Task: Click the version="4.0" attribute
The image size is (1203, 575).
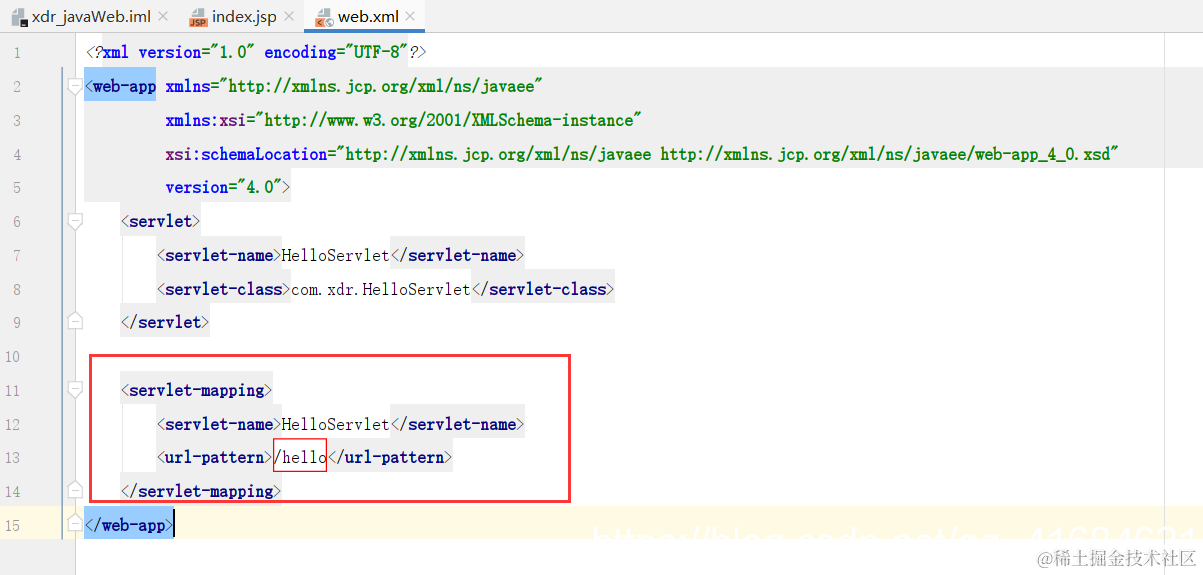Action: 224,187
